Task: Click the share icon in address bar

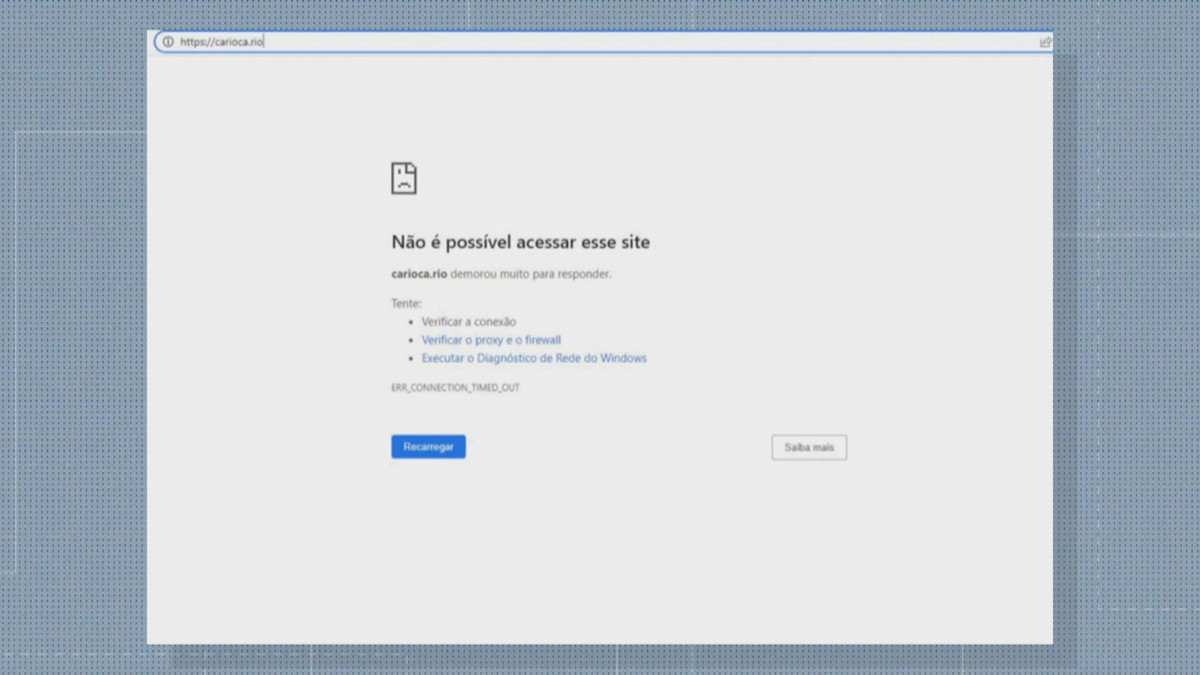Action: (x=1045, y=42)
